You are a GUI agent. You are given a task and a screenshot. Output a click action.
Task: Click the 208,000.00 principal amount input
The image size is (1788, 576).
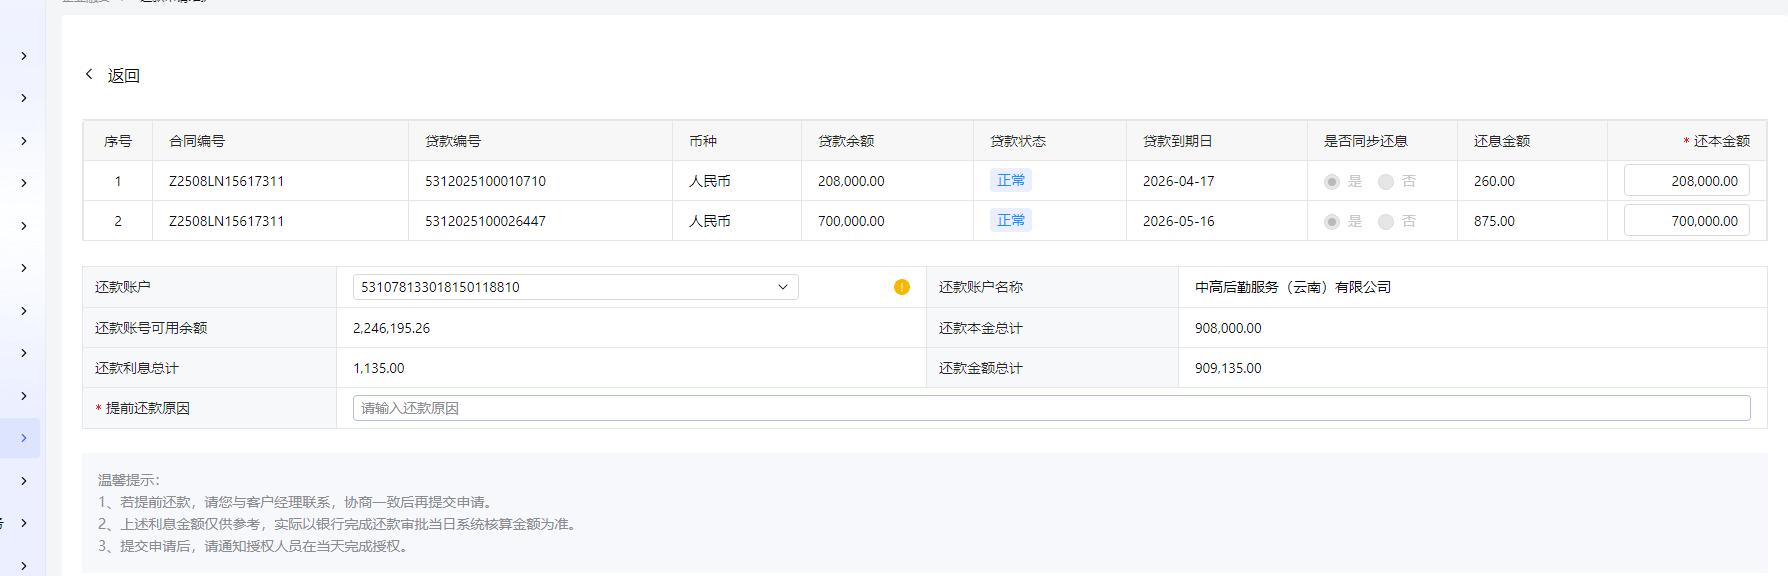(x=1686, y=181)
